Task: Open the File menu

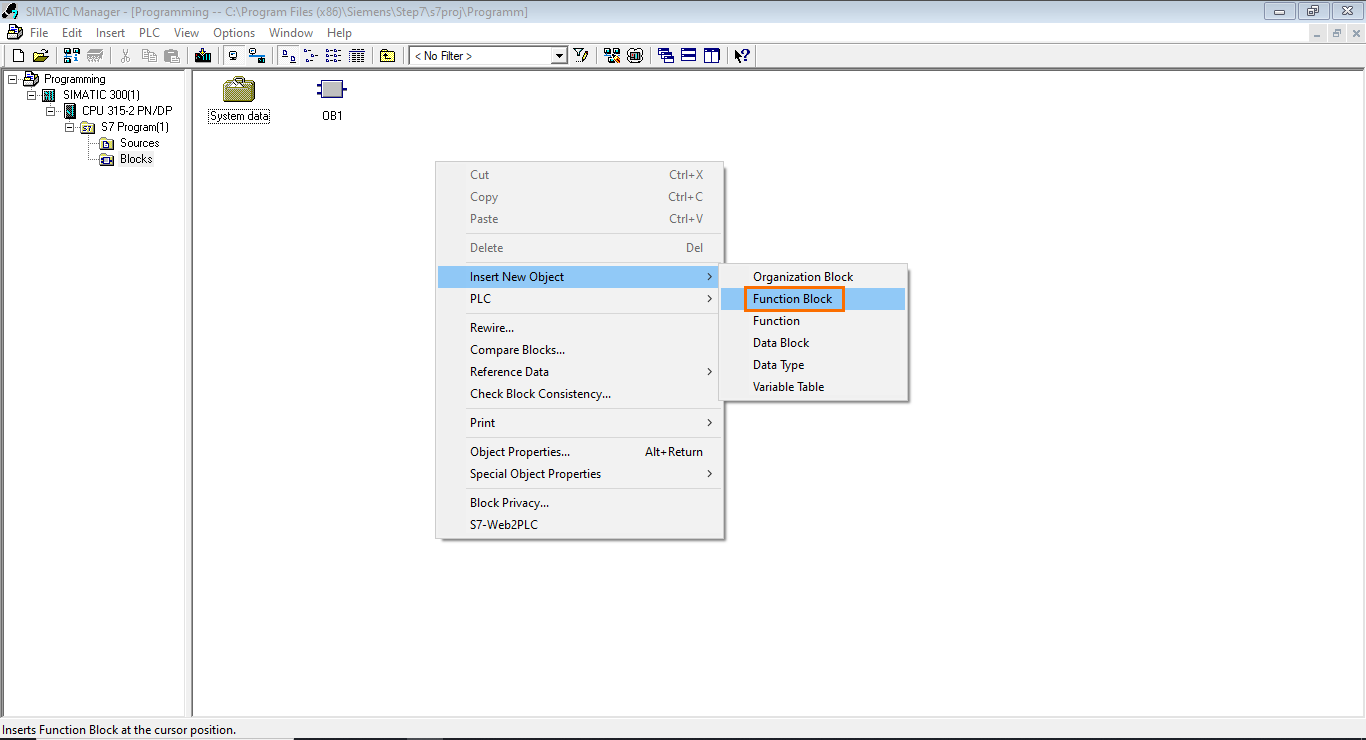Action: click(x=39, y=33)
